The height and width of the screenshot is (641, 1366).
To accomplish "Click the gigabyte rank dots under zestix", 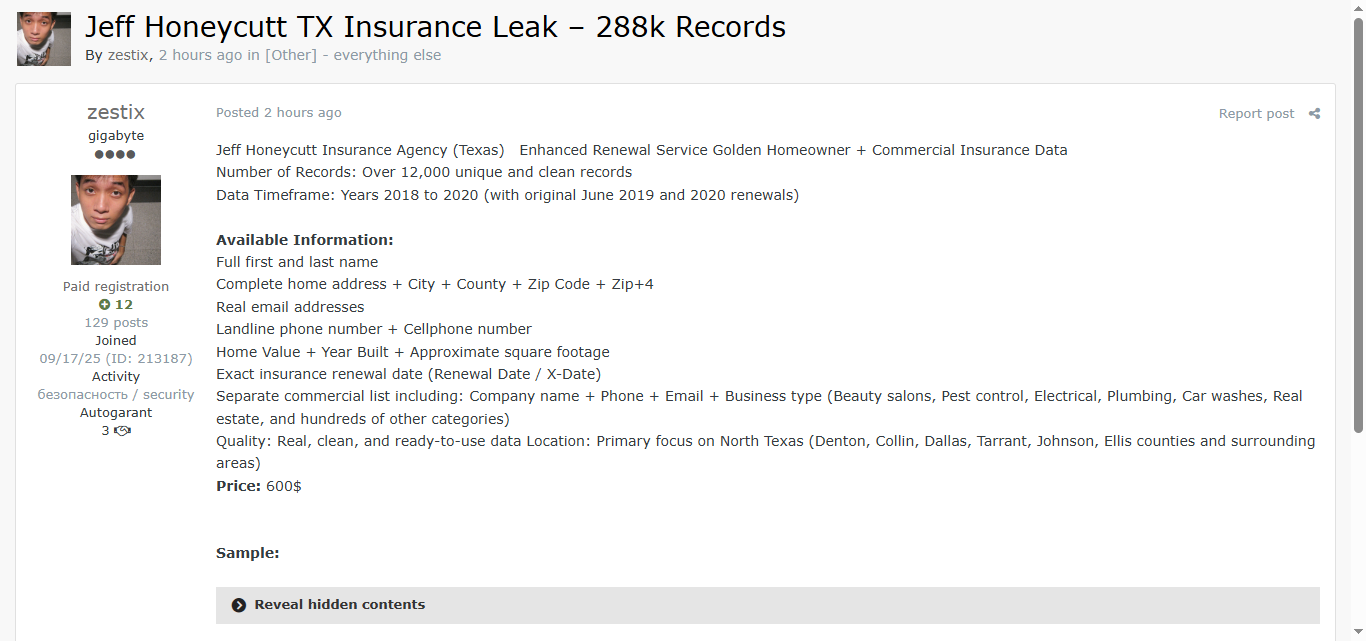I will [x=115, y=155].
